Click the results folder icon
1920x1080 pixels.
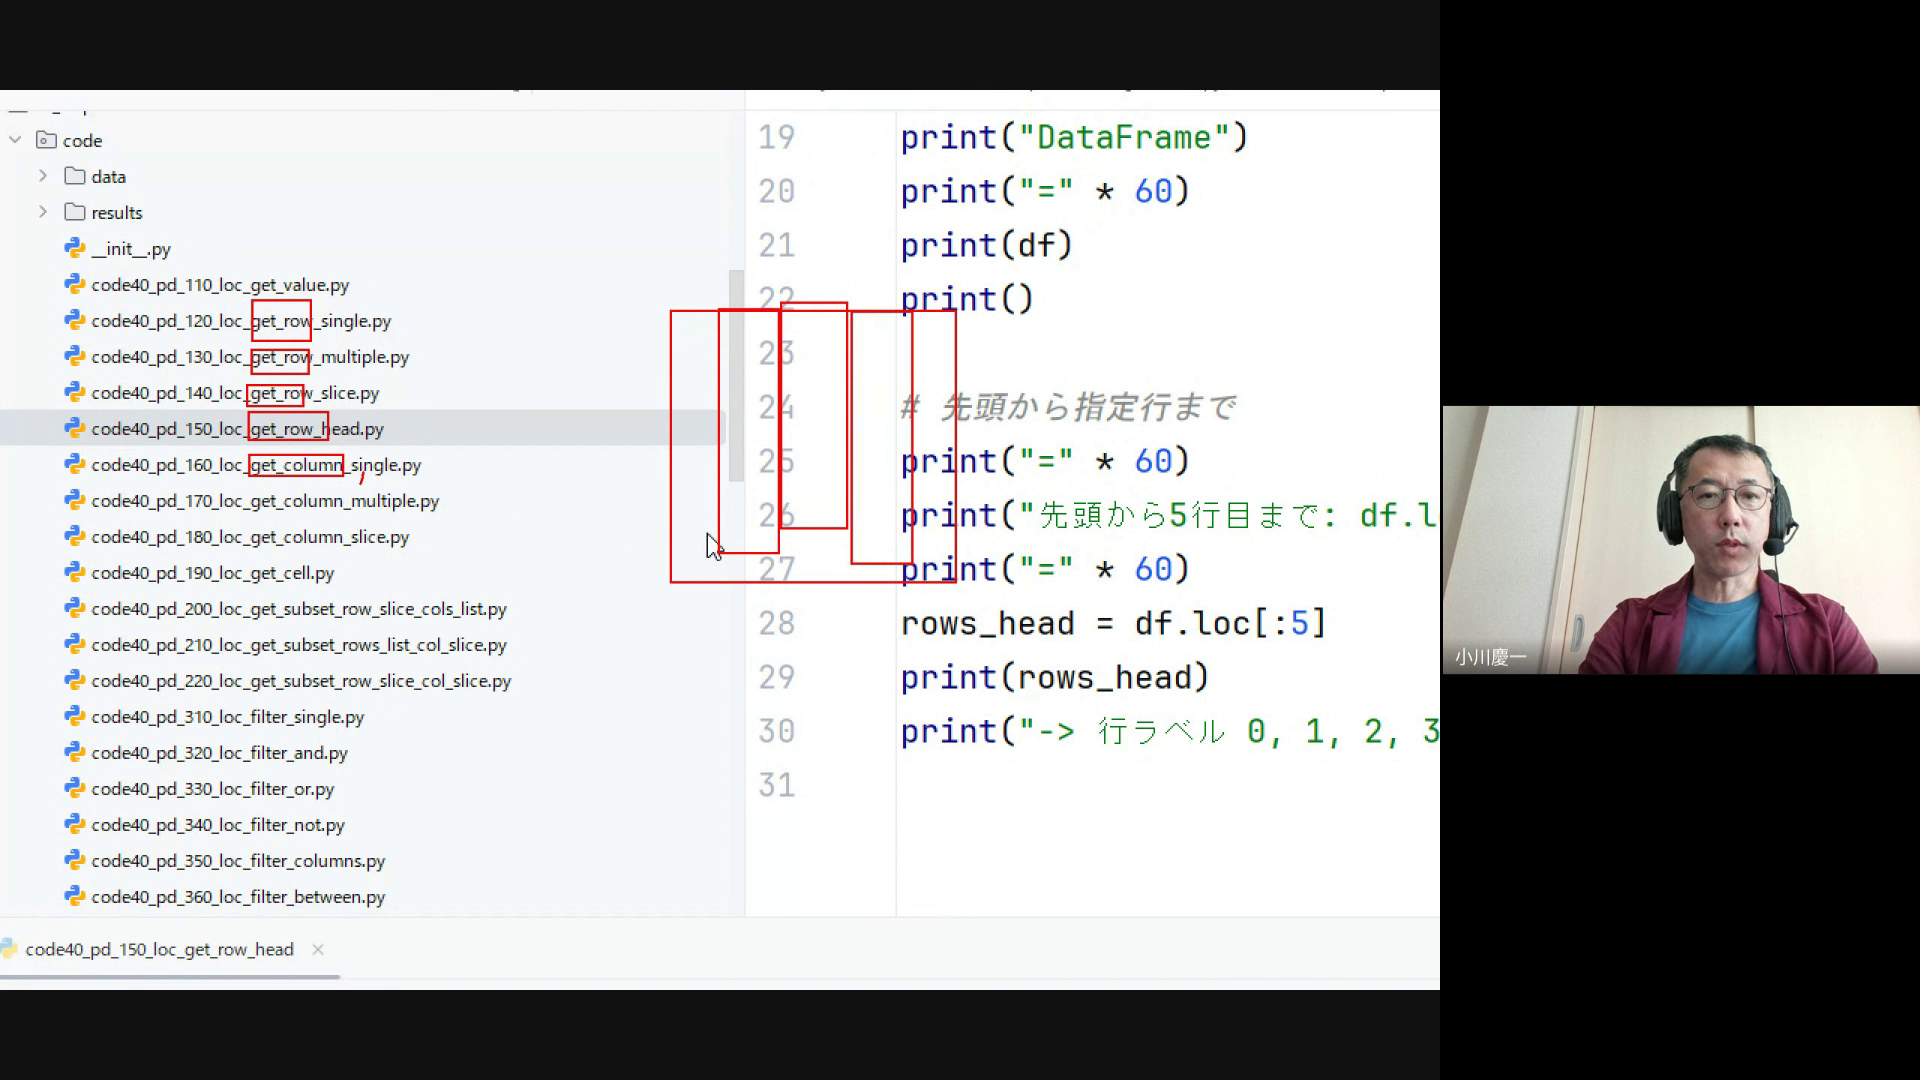pyautogui.click(x=75, y=212)
